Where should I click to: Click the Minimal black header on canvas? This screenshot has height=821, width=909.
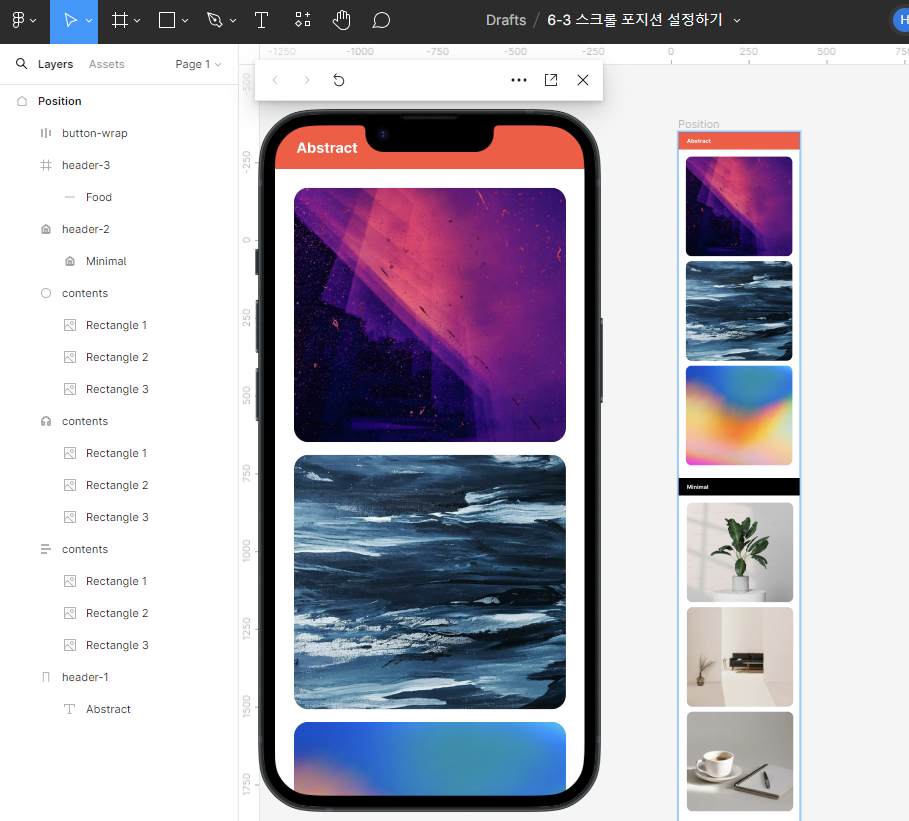(x=739, y=487)
